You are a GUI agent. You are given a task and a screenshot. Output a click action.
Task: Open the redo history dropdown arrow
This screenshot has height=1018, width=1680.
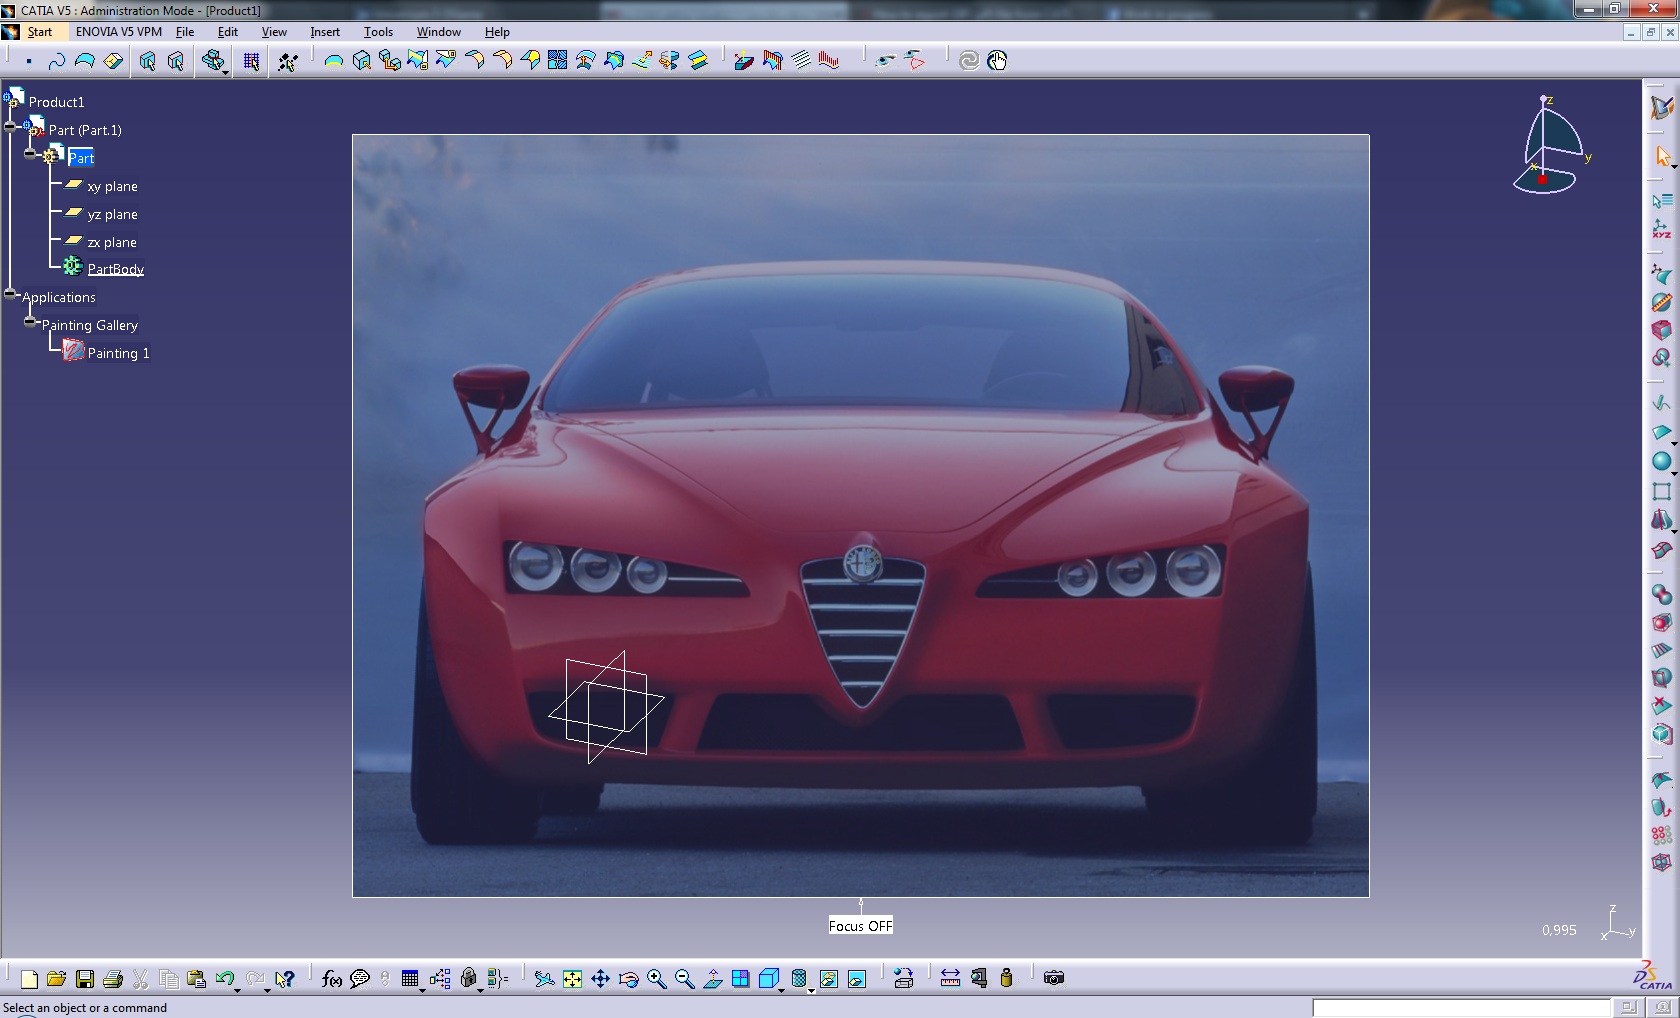click(x=267, y=989)
